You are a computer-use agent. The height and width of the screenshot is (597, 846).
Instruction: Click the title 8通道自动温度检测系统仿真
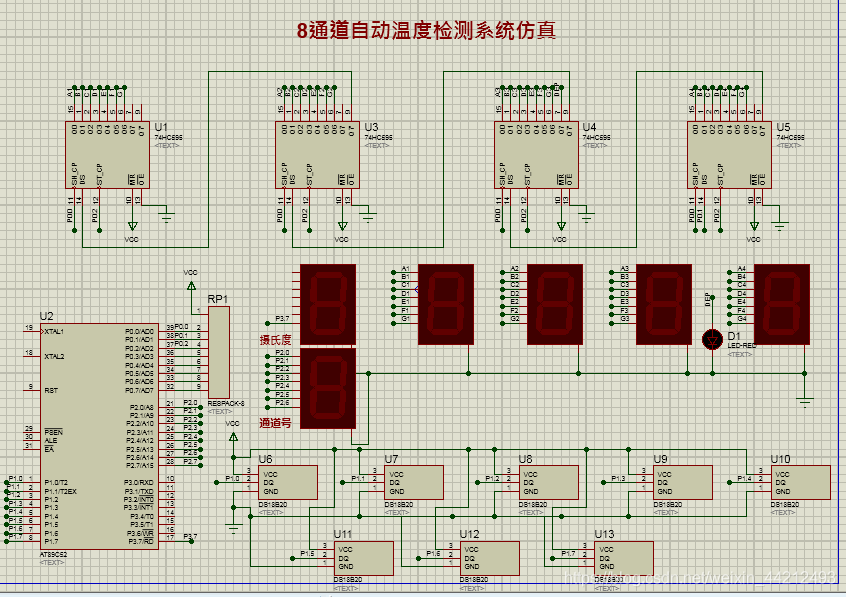[x=426, y=31]
